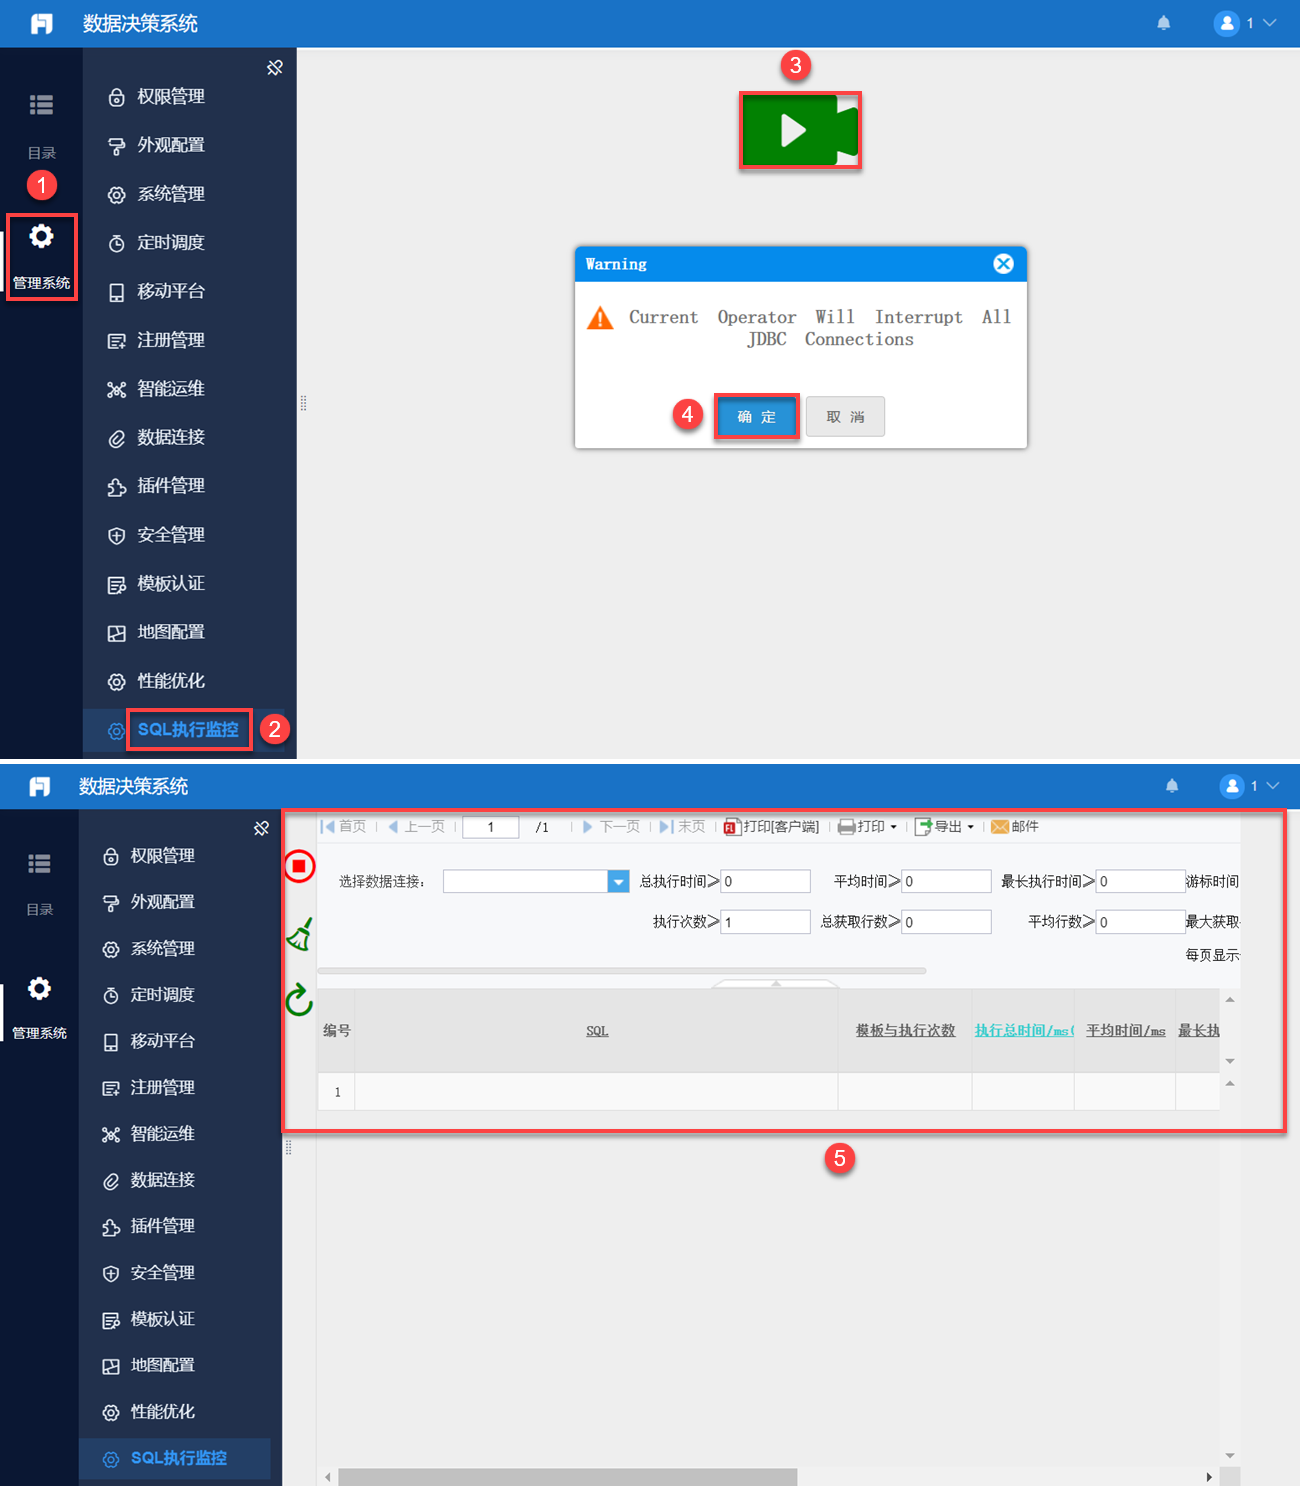This screenshot has height=1486, width=1300.
Task: Jump to last page with 末页
Action: click(682, 827)
